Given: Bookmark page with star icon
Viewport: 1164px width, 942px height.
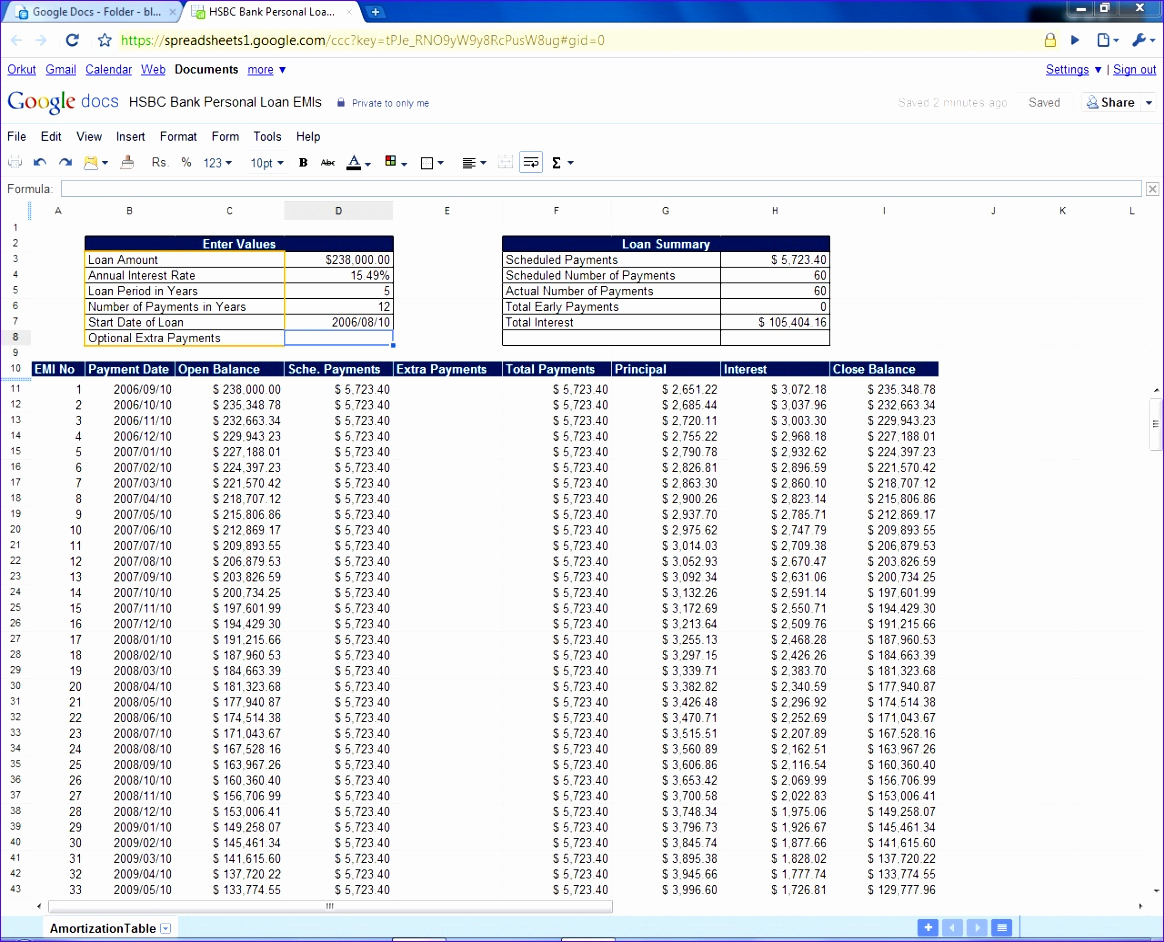Looking at the screenshot, I should 105,40.
